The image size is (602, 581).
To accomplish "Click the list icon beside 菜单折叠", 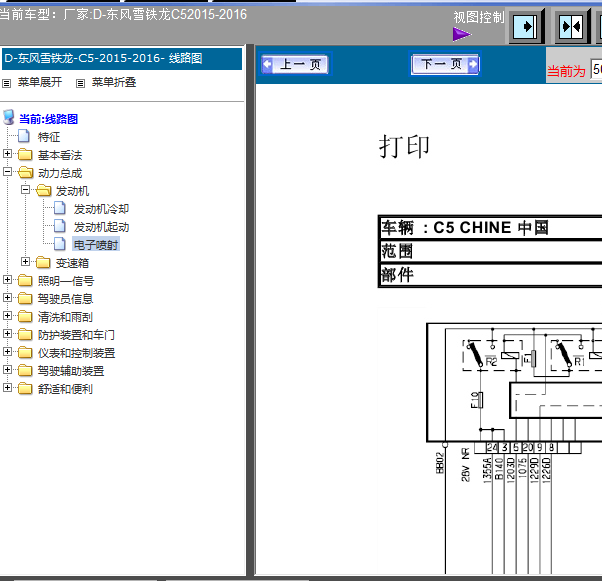I will (80, 83).
